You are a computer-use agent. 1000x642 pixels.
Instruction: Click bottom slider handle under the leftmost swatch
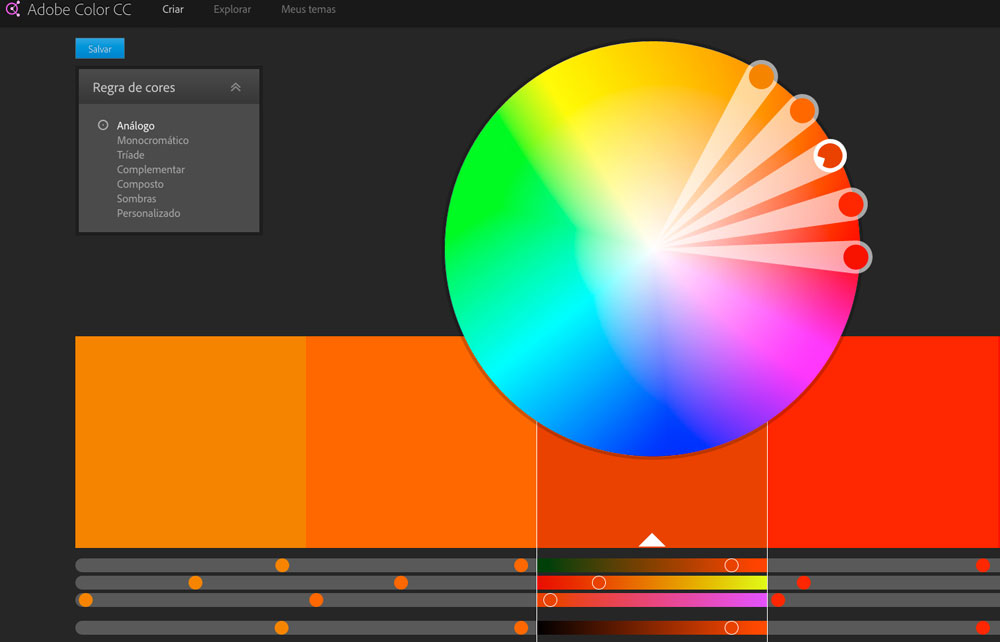click(281, 628)
